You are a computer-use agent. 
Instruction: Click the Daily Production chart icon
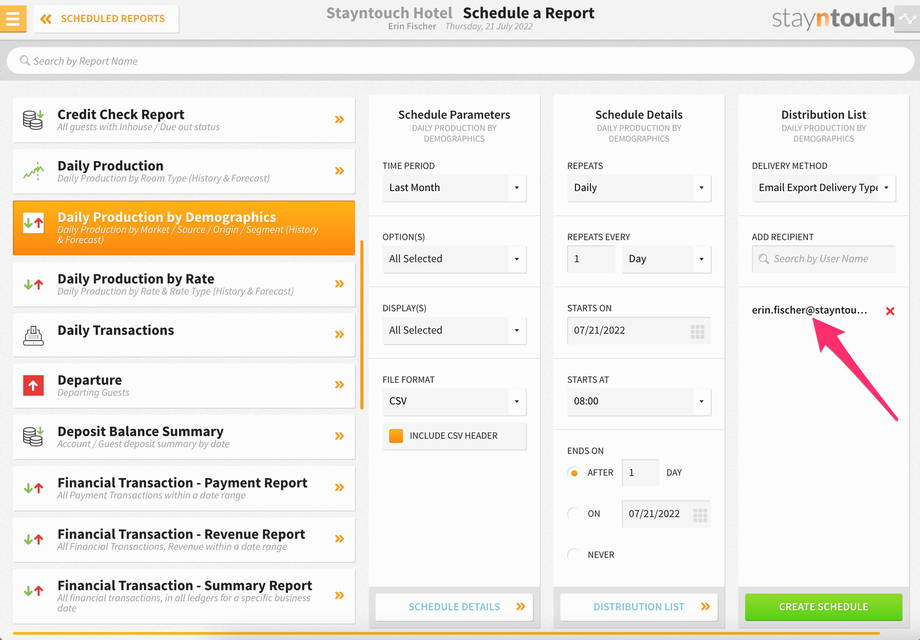[33, 171]
